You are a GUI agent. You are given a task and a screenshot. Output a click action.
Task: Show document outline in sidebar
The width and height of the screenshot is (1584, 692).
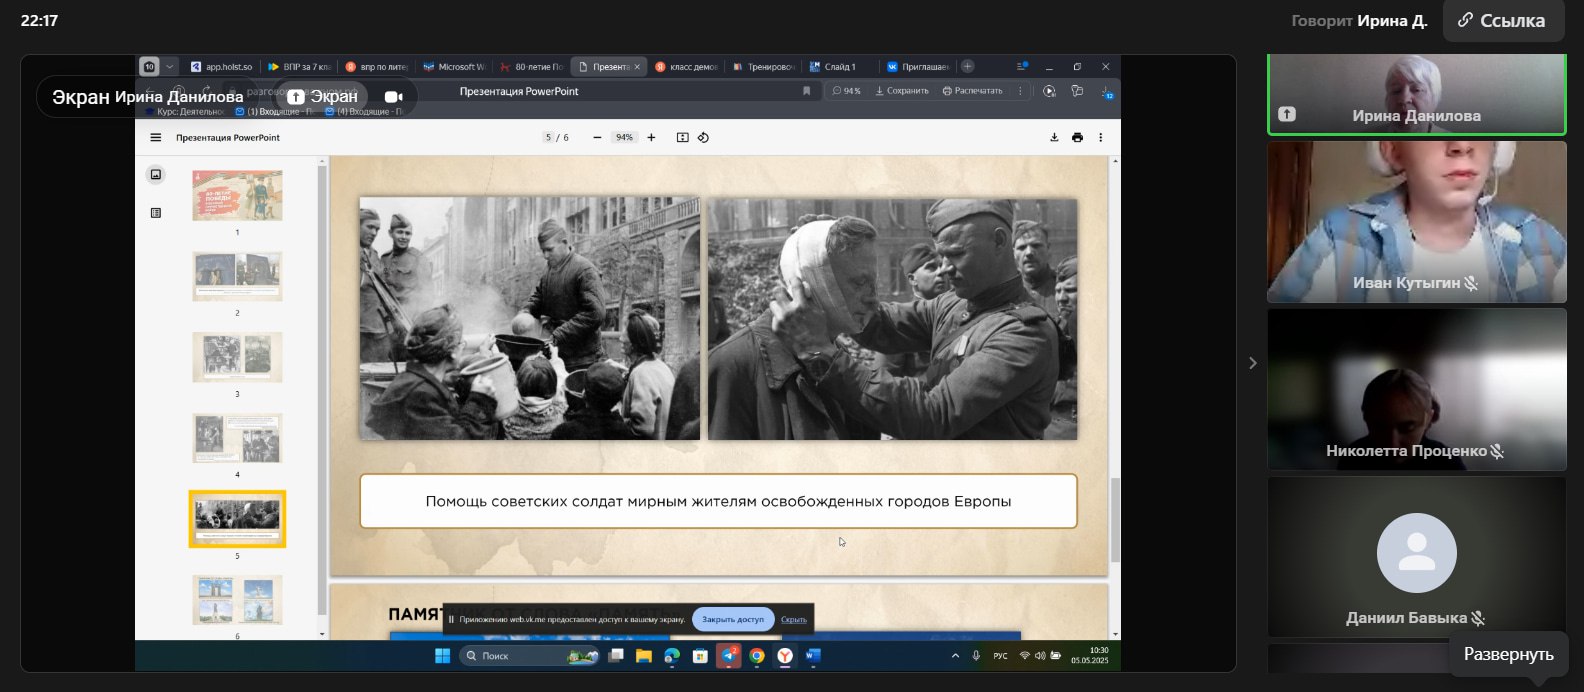tap(156, 213)
